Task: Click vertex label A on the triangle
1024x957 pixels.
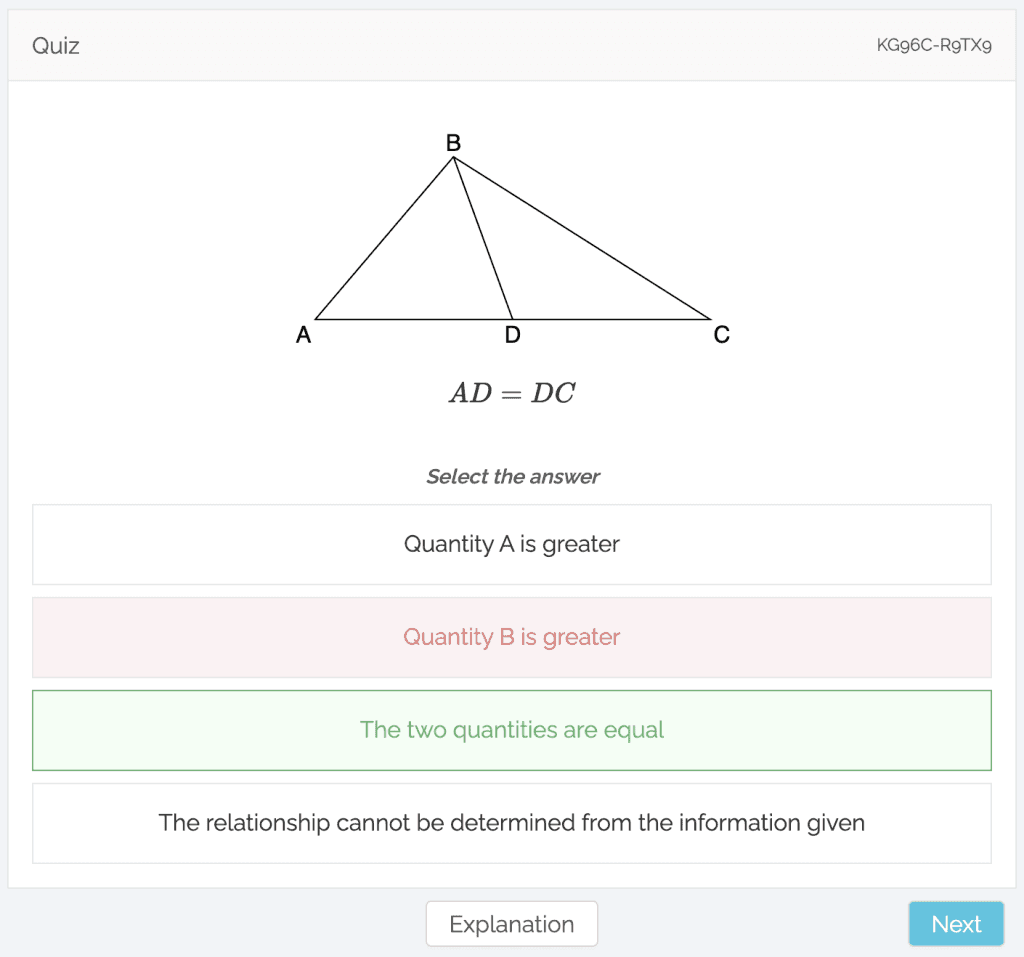Action: (303, 335)
